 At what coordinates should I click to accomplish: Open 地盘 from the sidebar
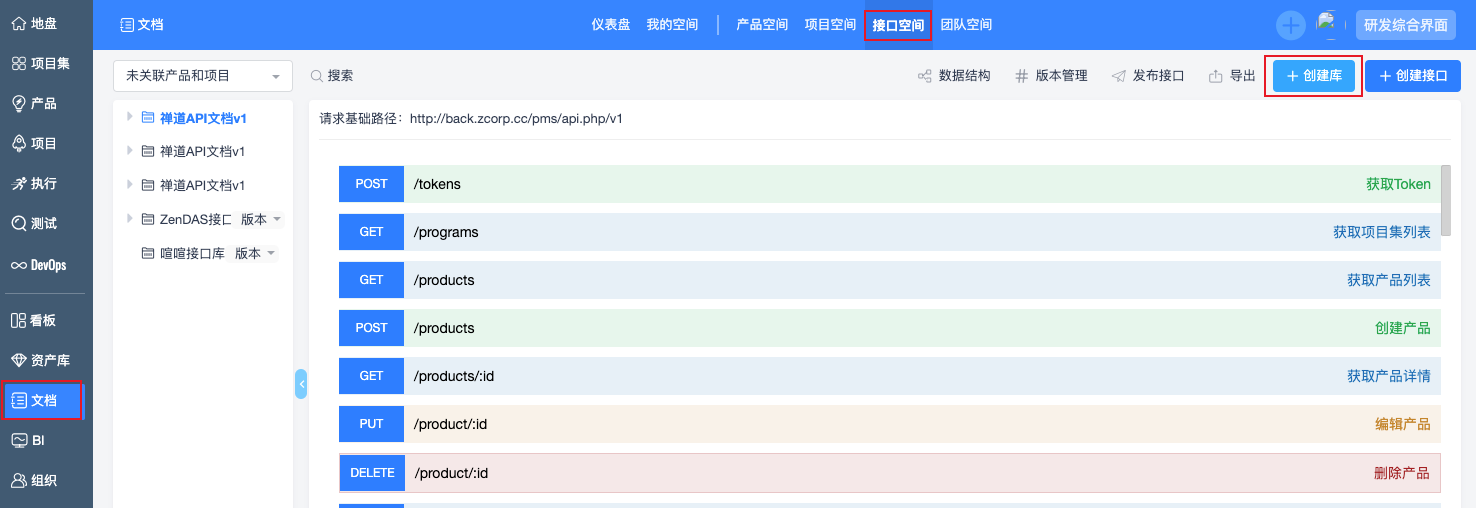tap(35, 23)
